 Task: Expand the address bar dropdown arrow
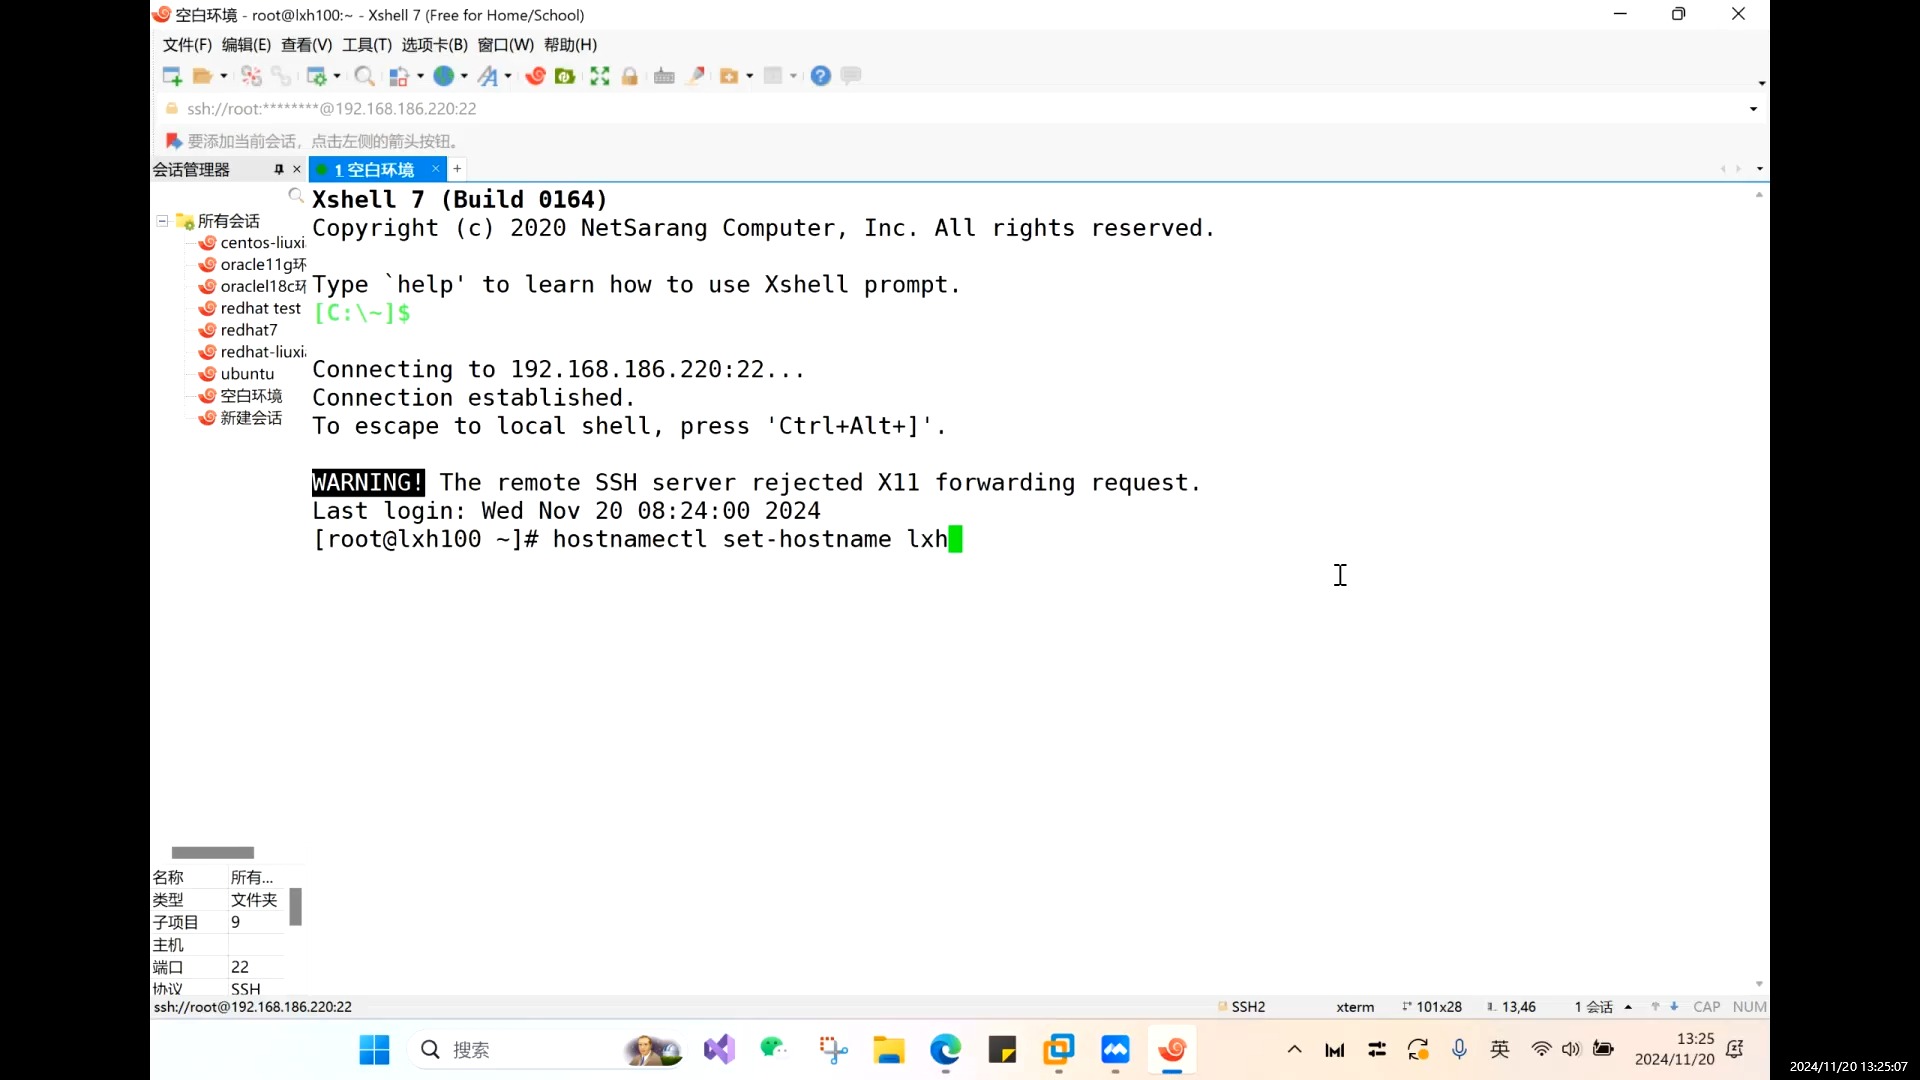[x=1753, y=109]
